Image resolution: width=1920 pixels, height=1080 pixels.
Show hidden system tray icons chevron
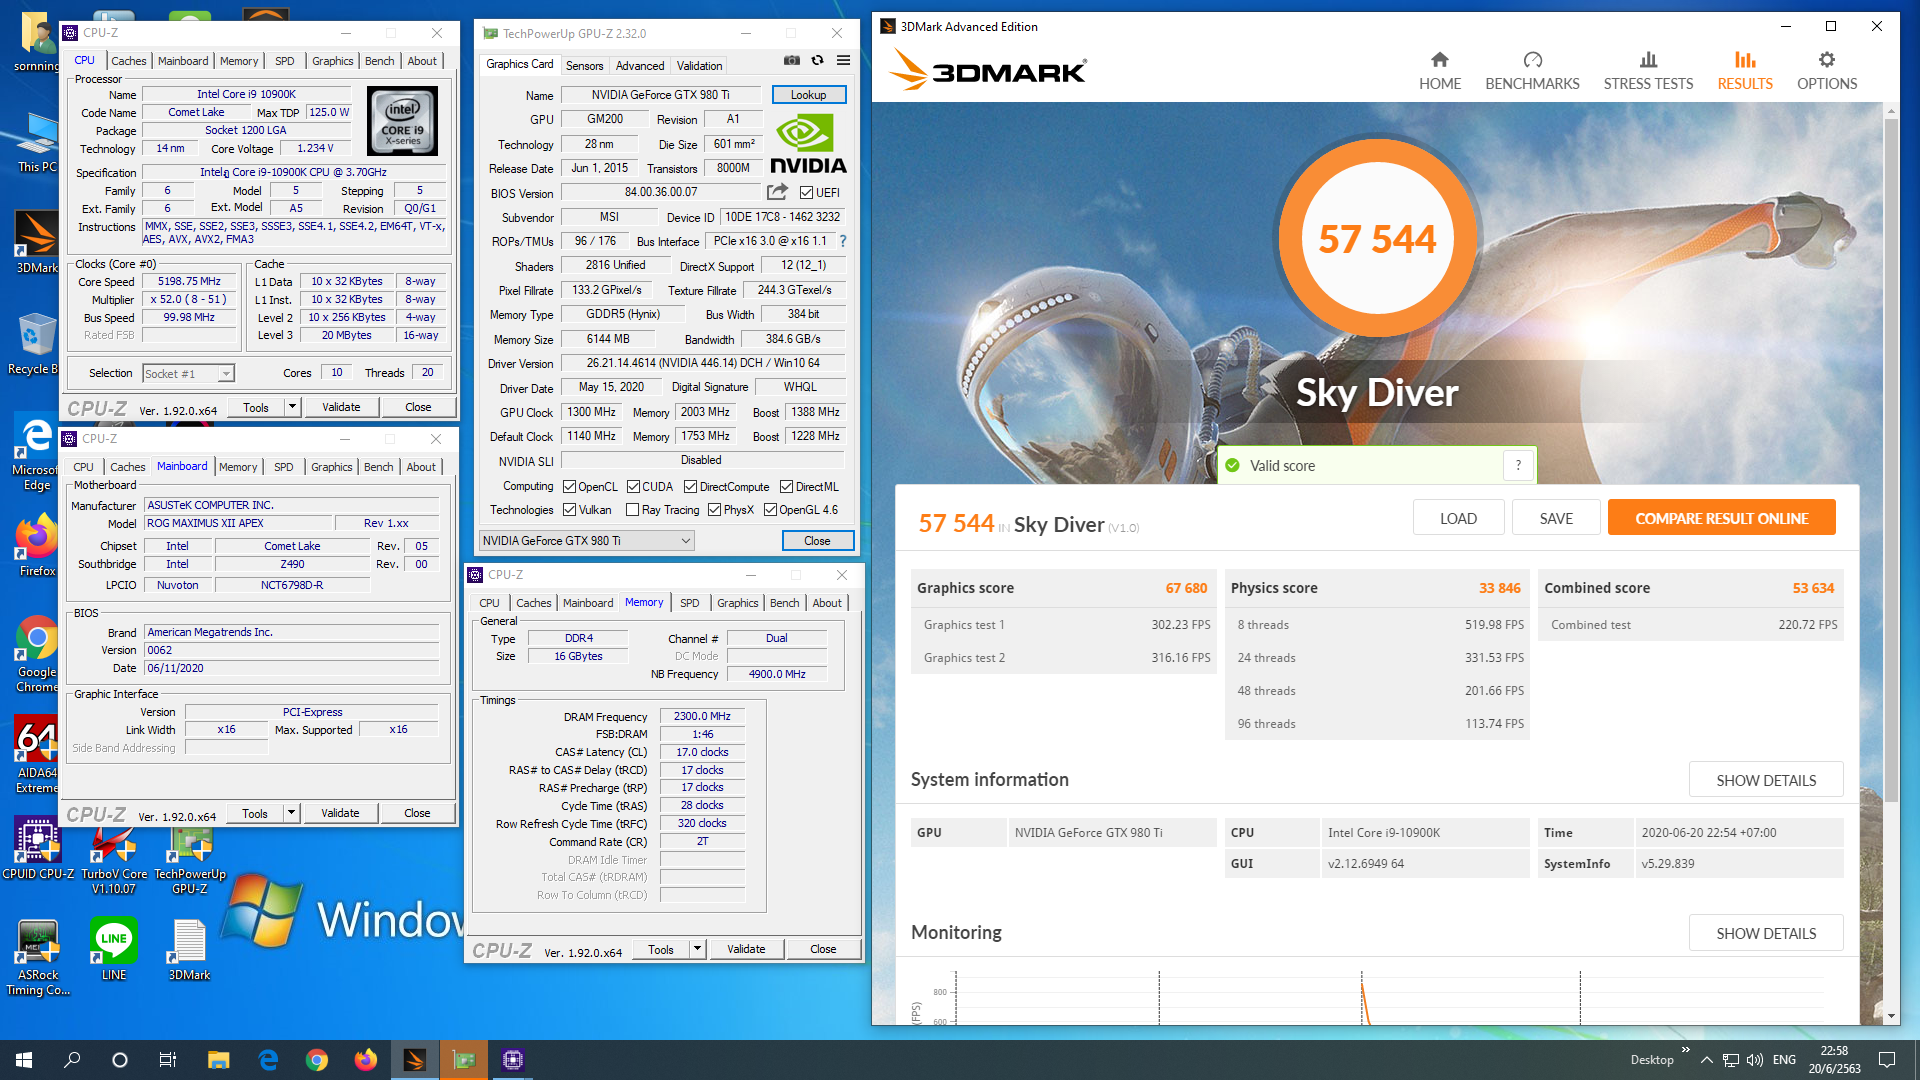[1706, 1060]
